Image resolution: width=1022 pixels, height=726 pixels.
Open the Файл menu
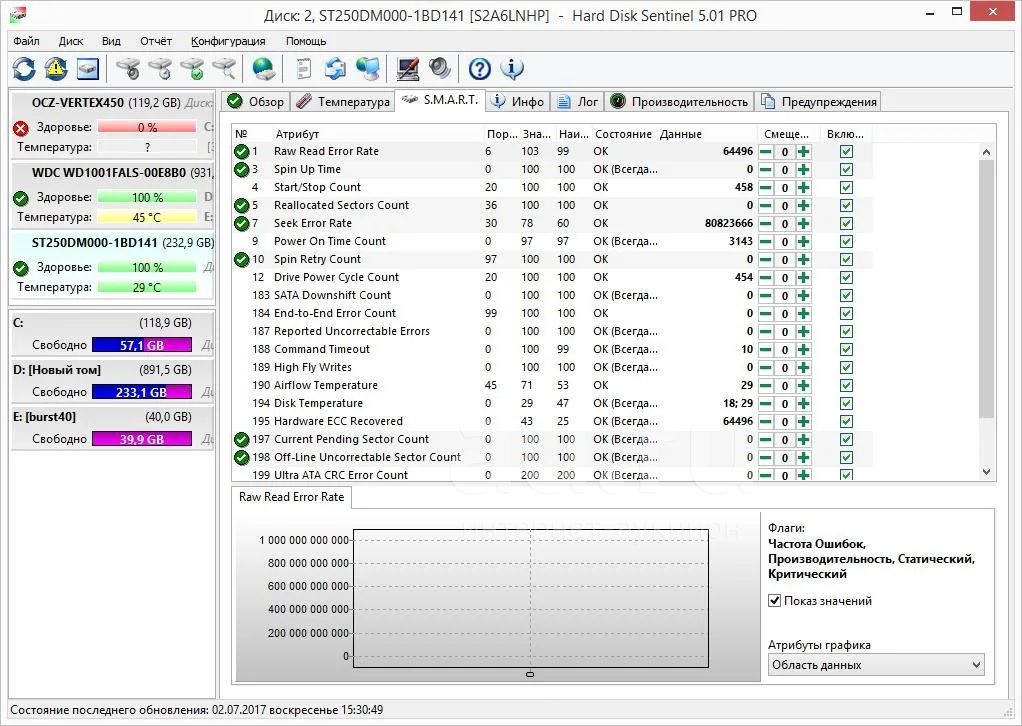coord(26,41)
